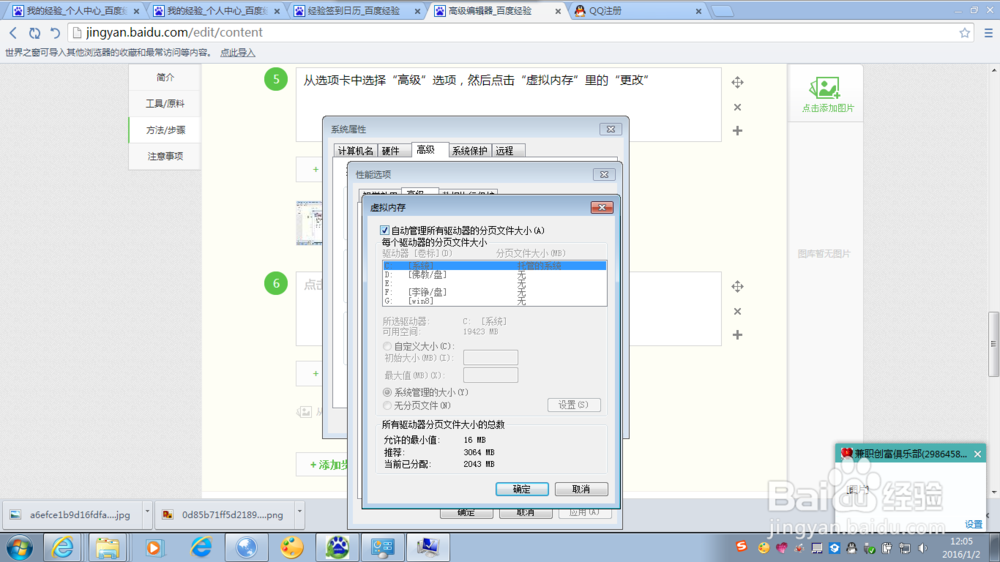Add a step below step 6 with the plus icon
1000x562 pixels.
coord(737,334)
